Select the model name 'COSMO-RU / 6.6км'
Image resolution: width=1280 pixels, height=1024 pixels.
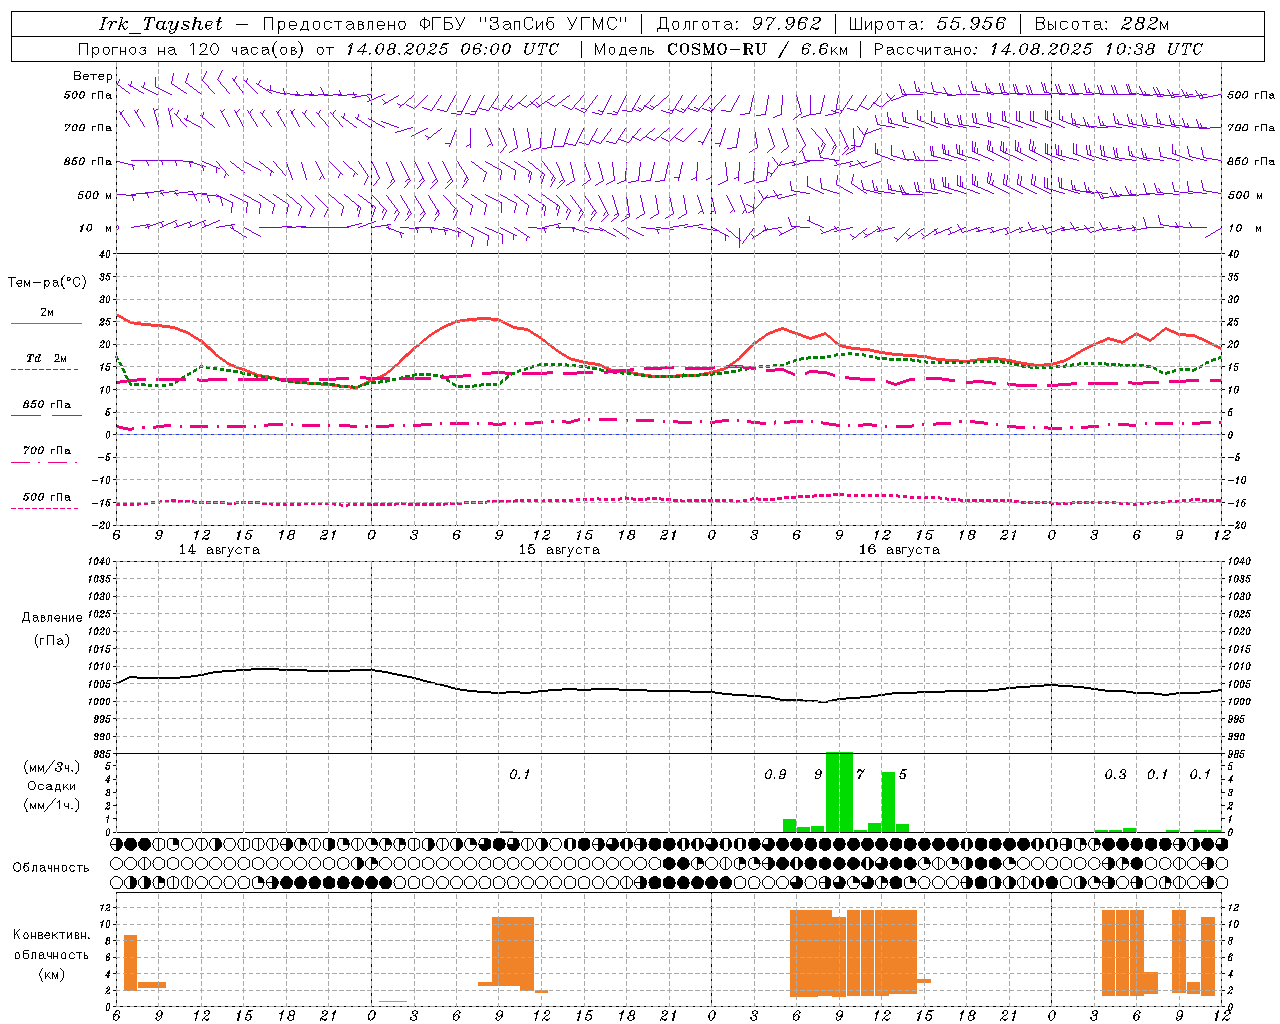click(757, 49)
